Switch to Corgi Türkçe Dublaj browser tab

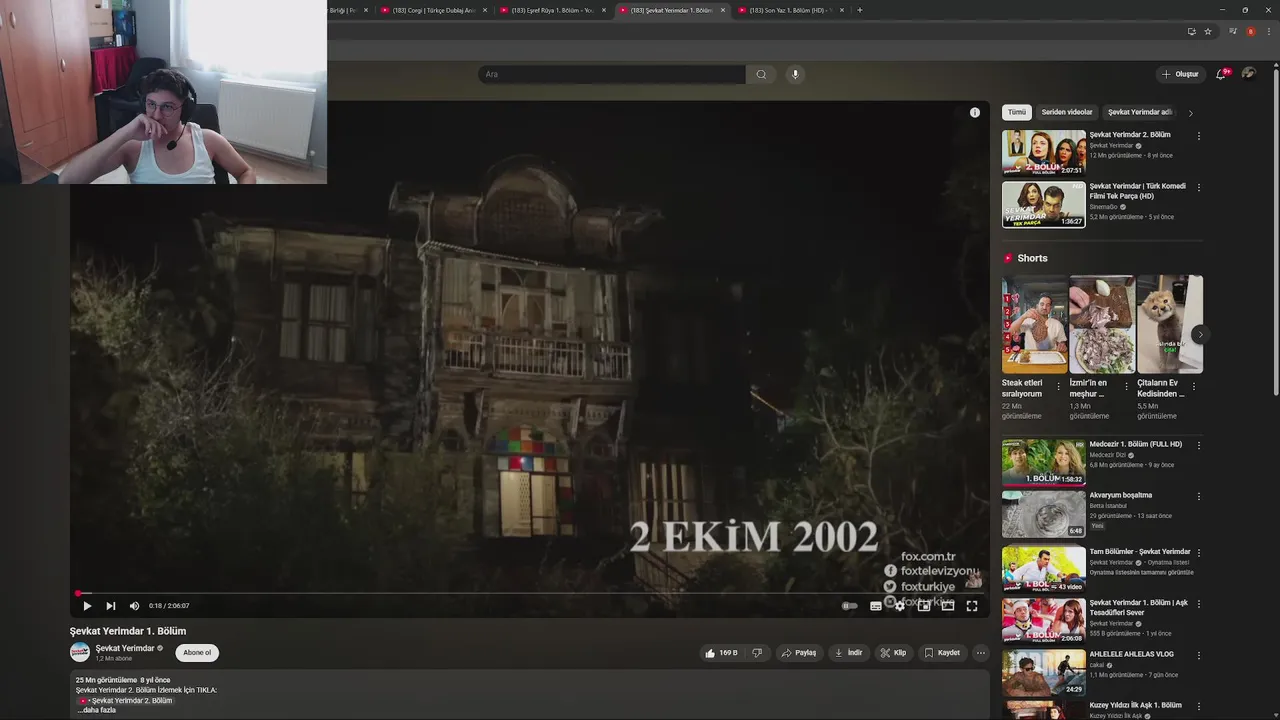[434, 10]
